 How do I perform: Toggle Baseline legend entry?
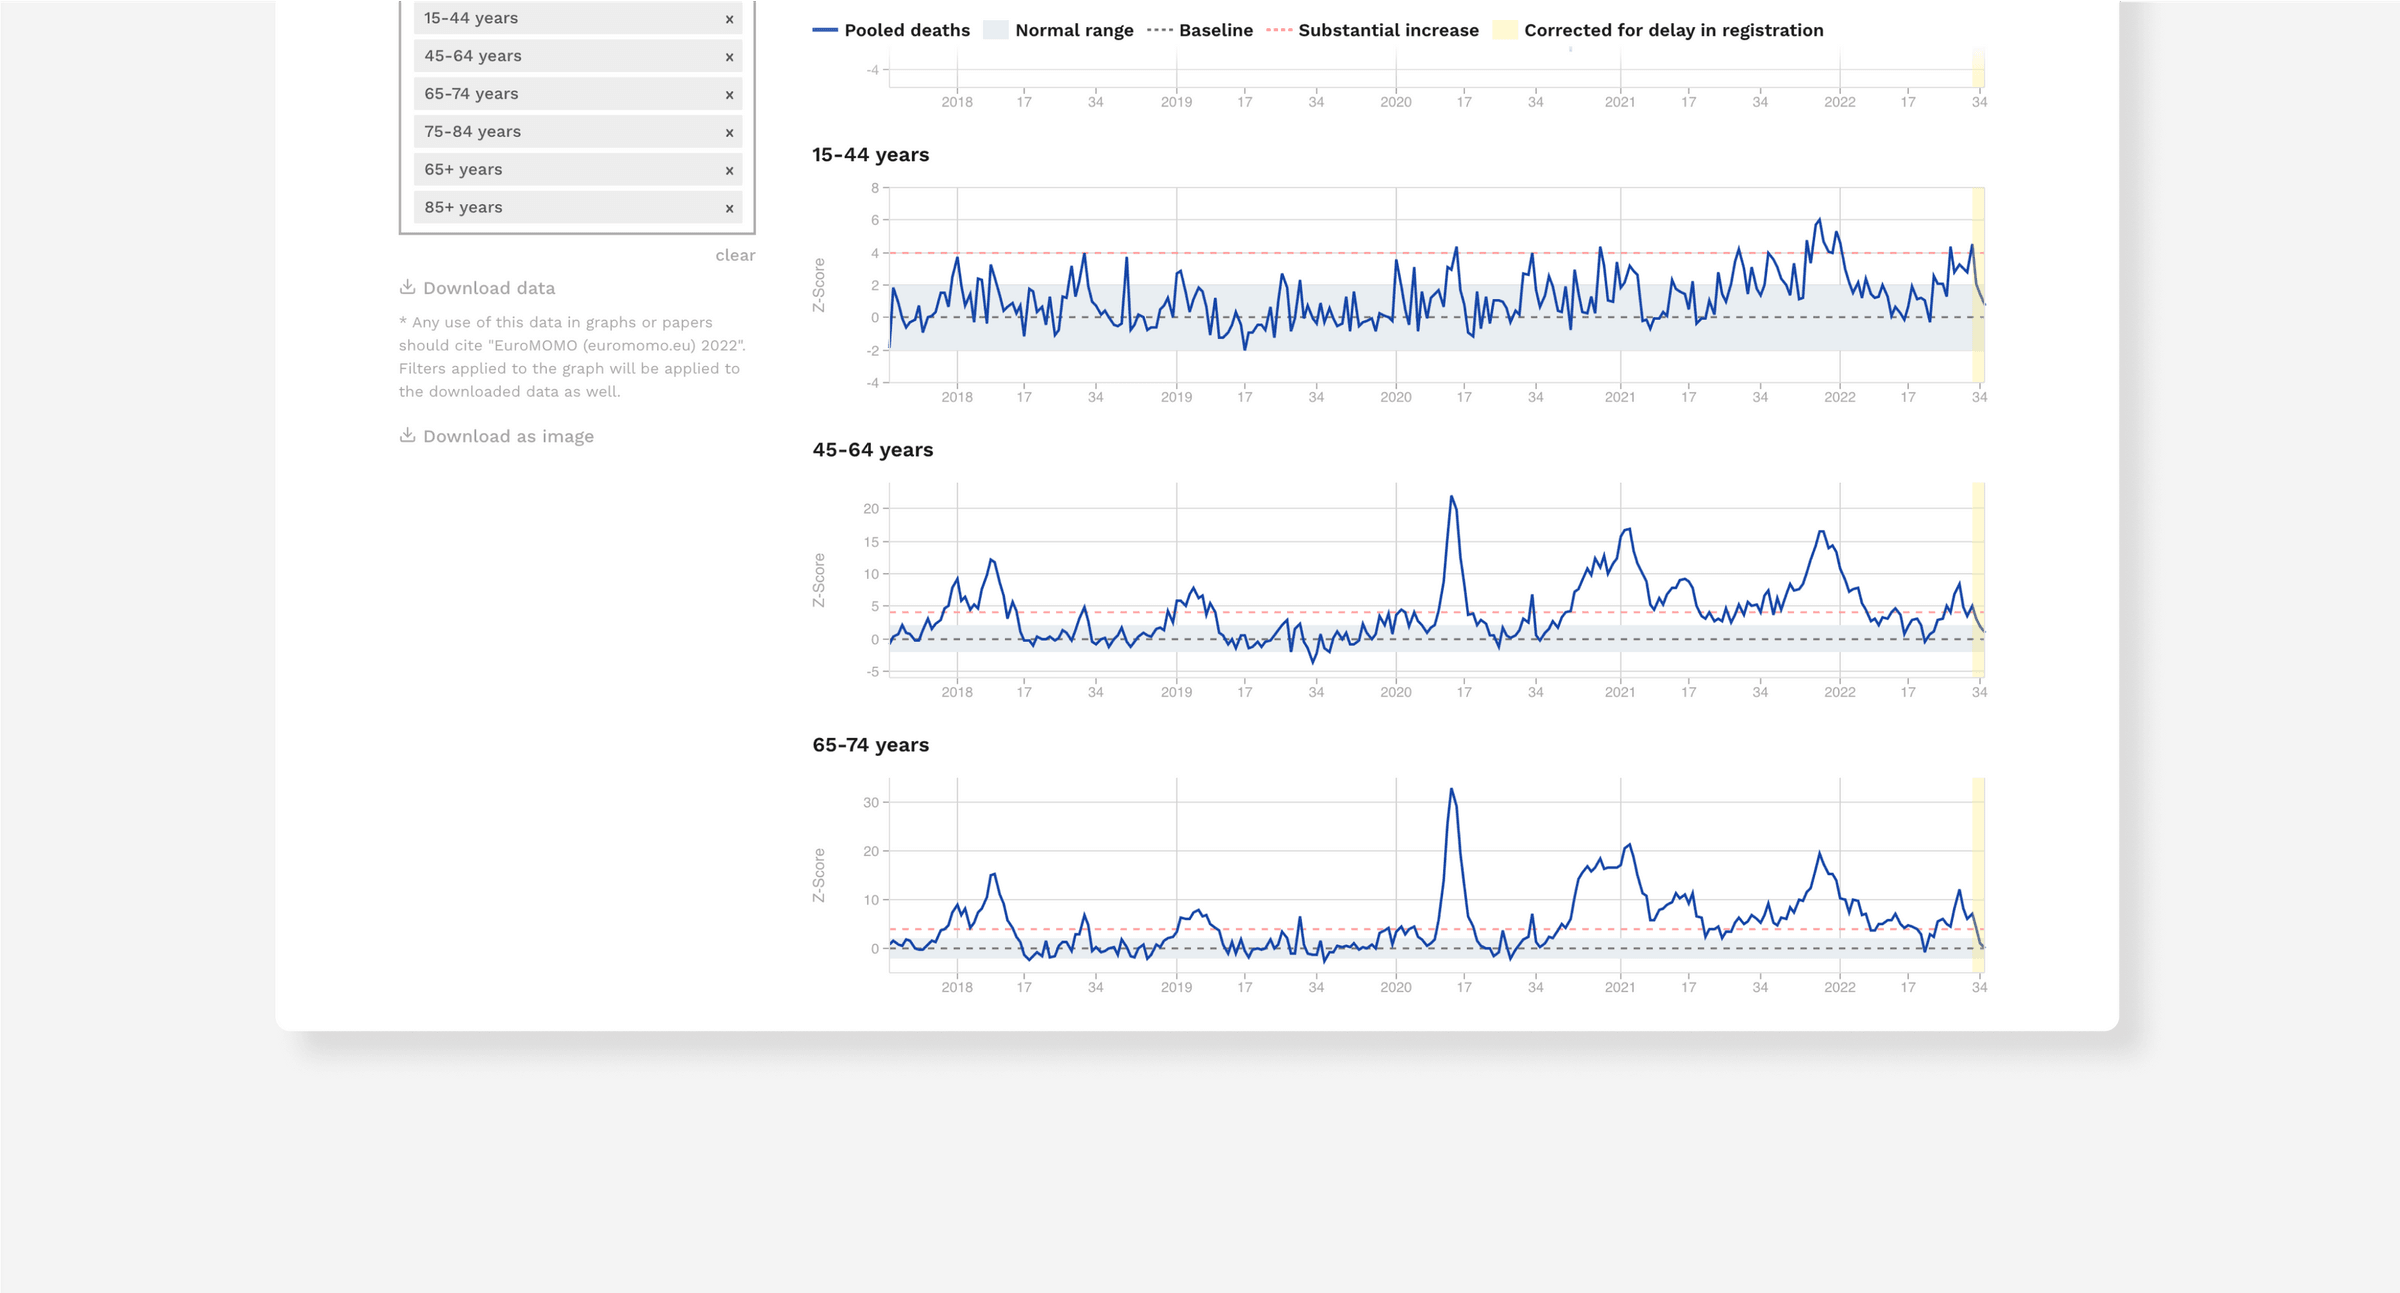[1215, 30]
